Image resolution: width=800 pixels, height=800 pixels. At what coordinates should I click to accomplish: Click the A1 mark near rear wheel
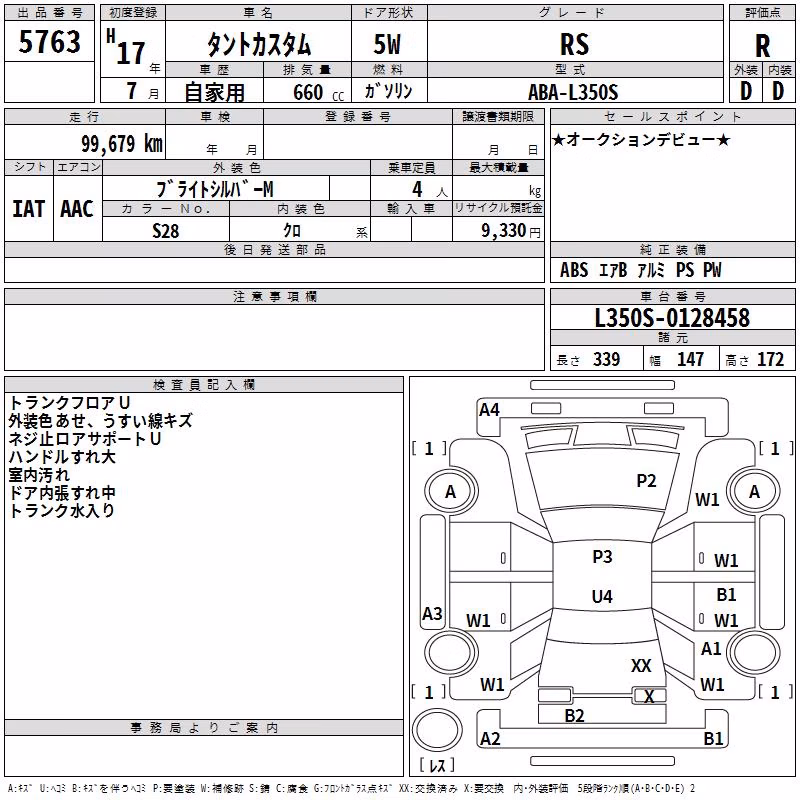[711, 648]
